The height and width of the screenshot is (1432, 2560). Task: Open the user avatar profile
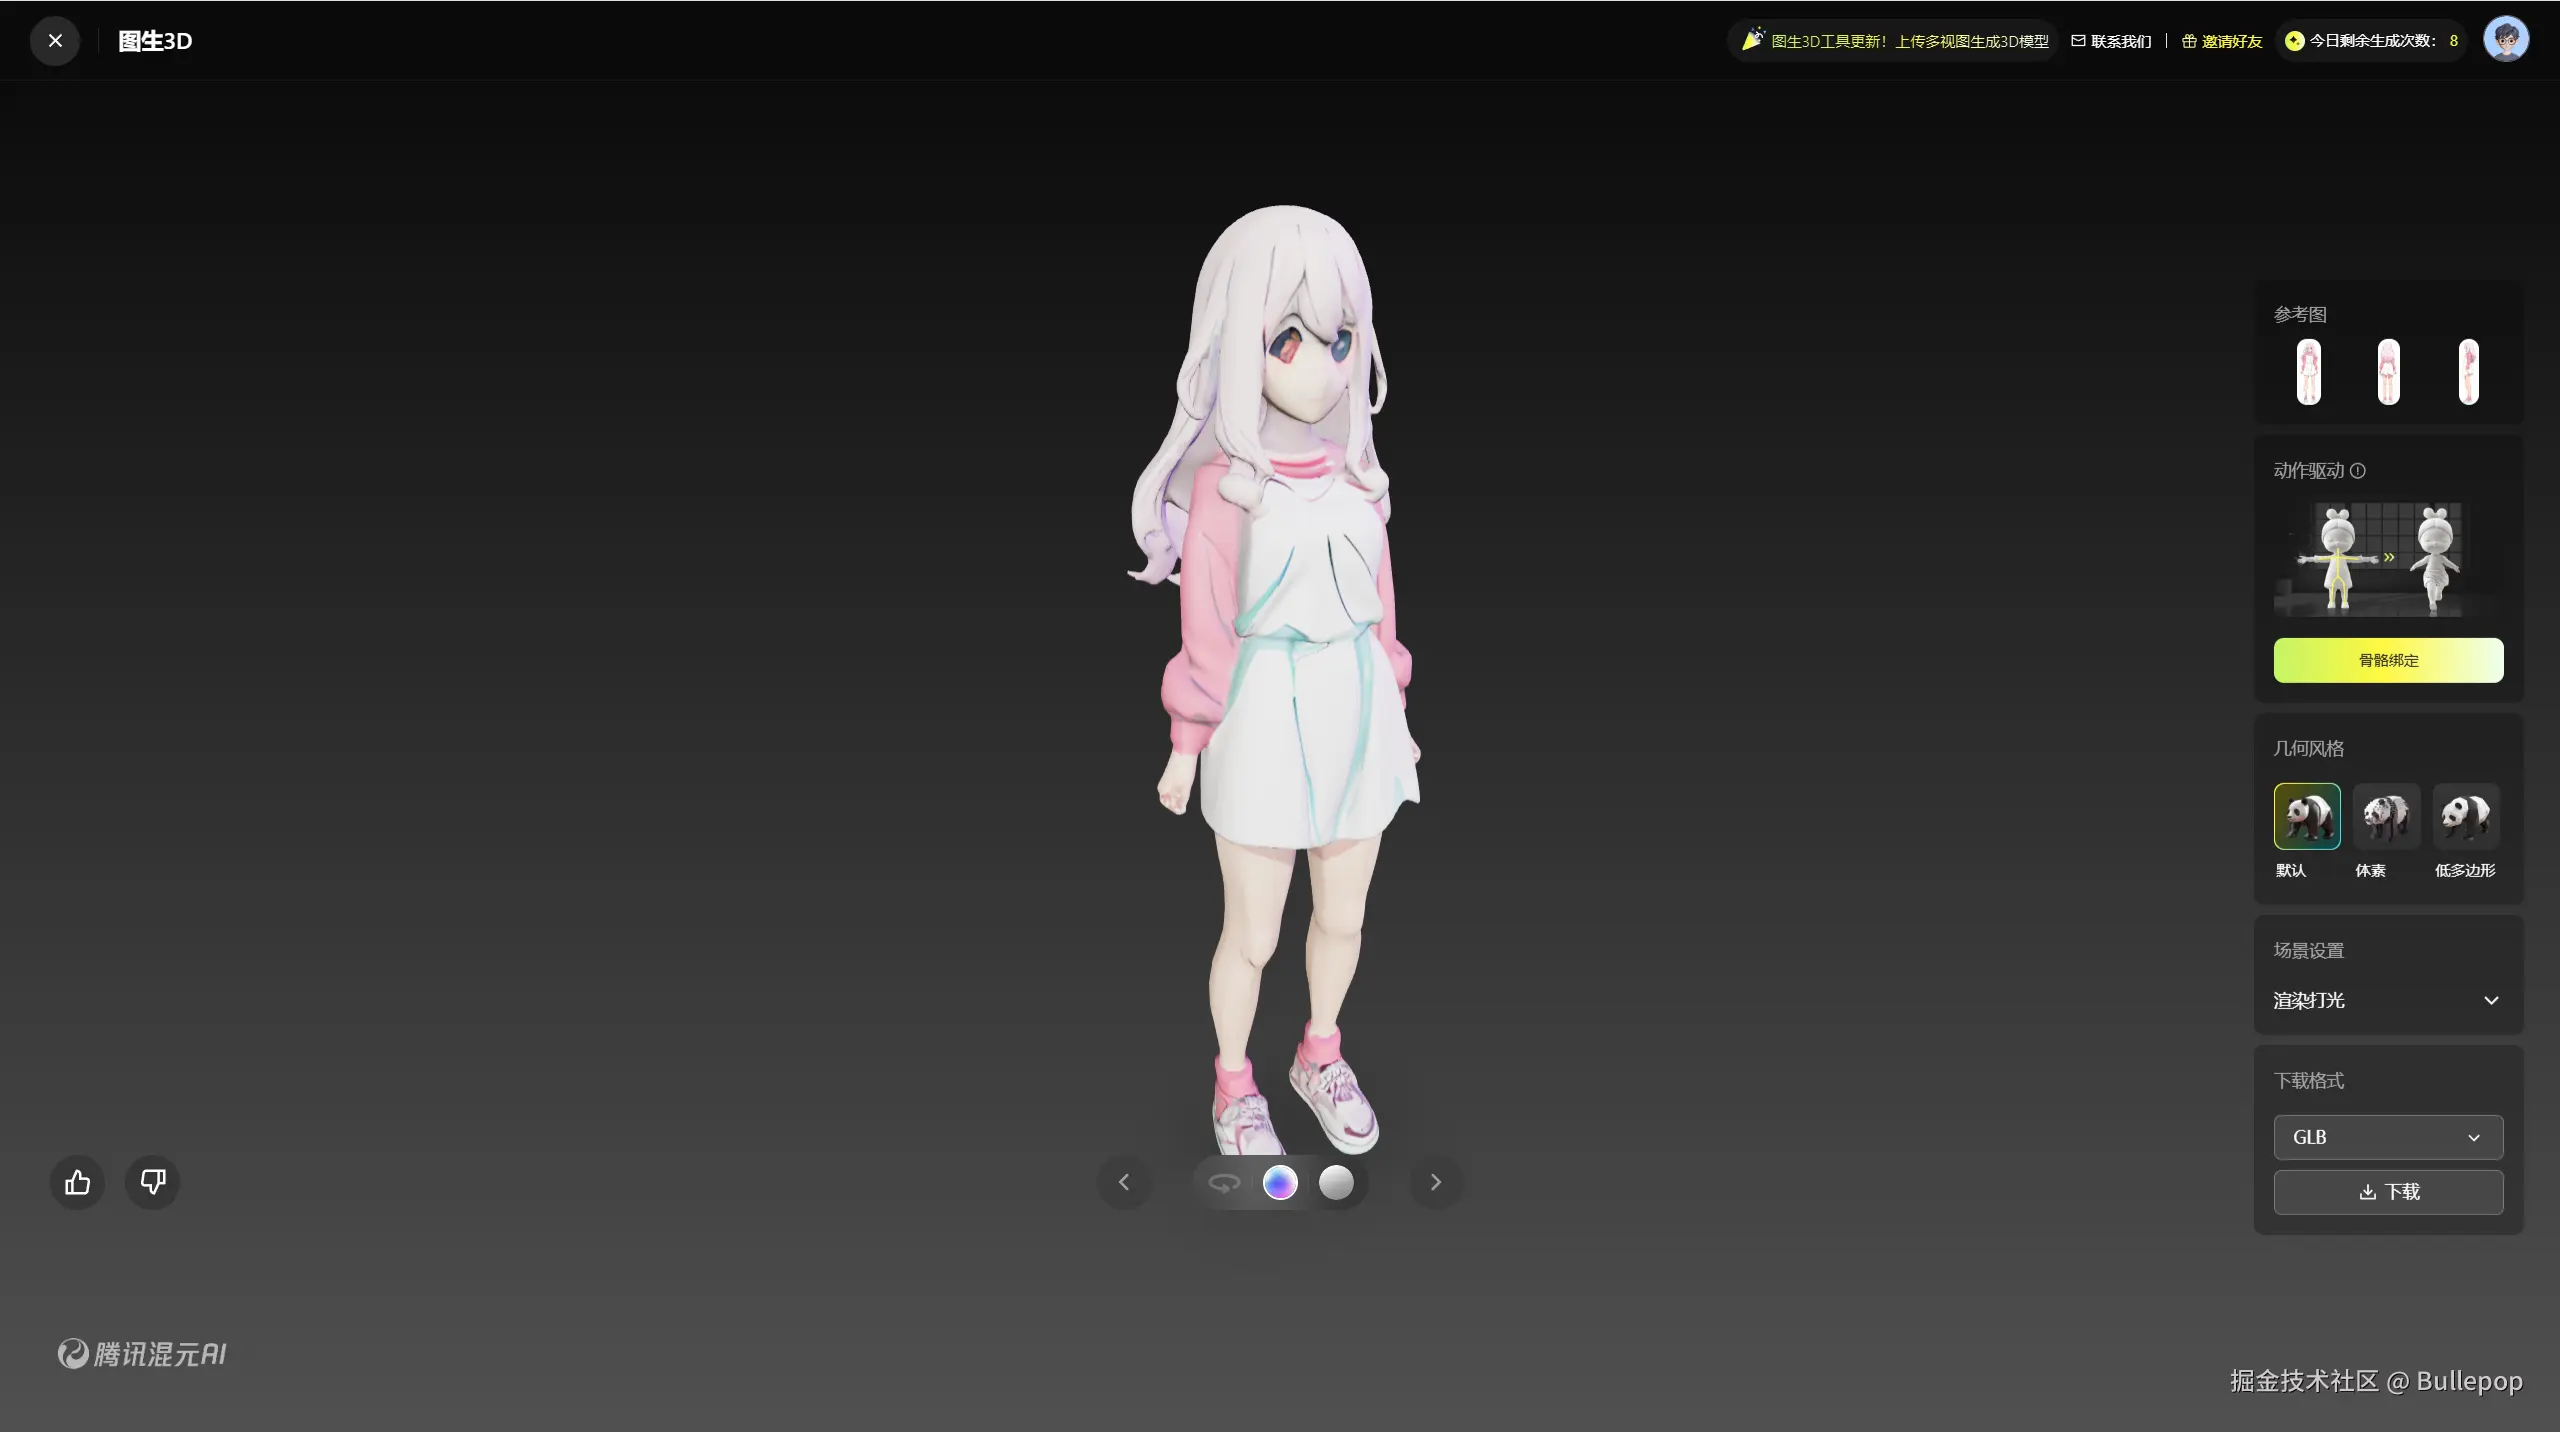2505,40
